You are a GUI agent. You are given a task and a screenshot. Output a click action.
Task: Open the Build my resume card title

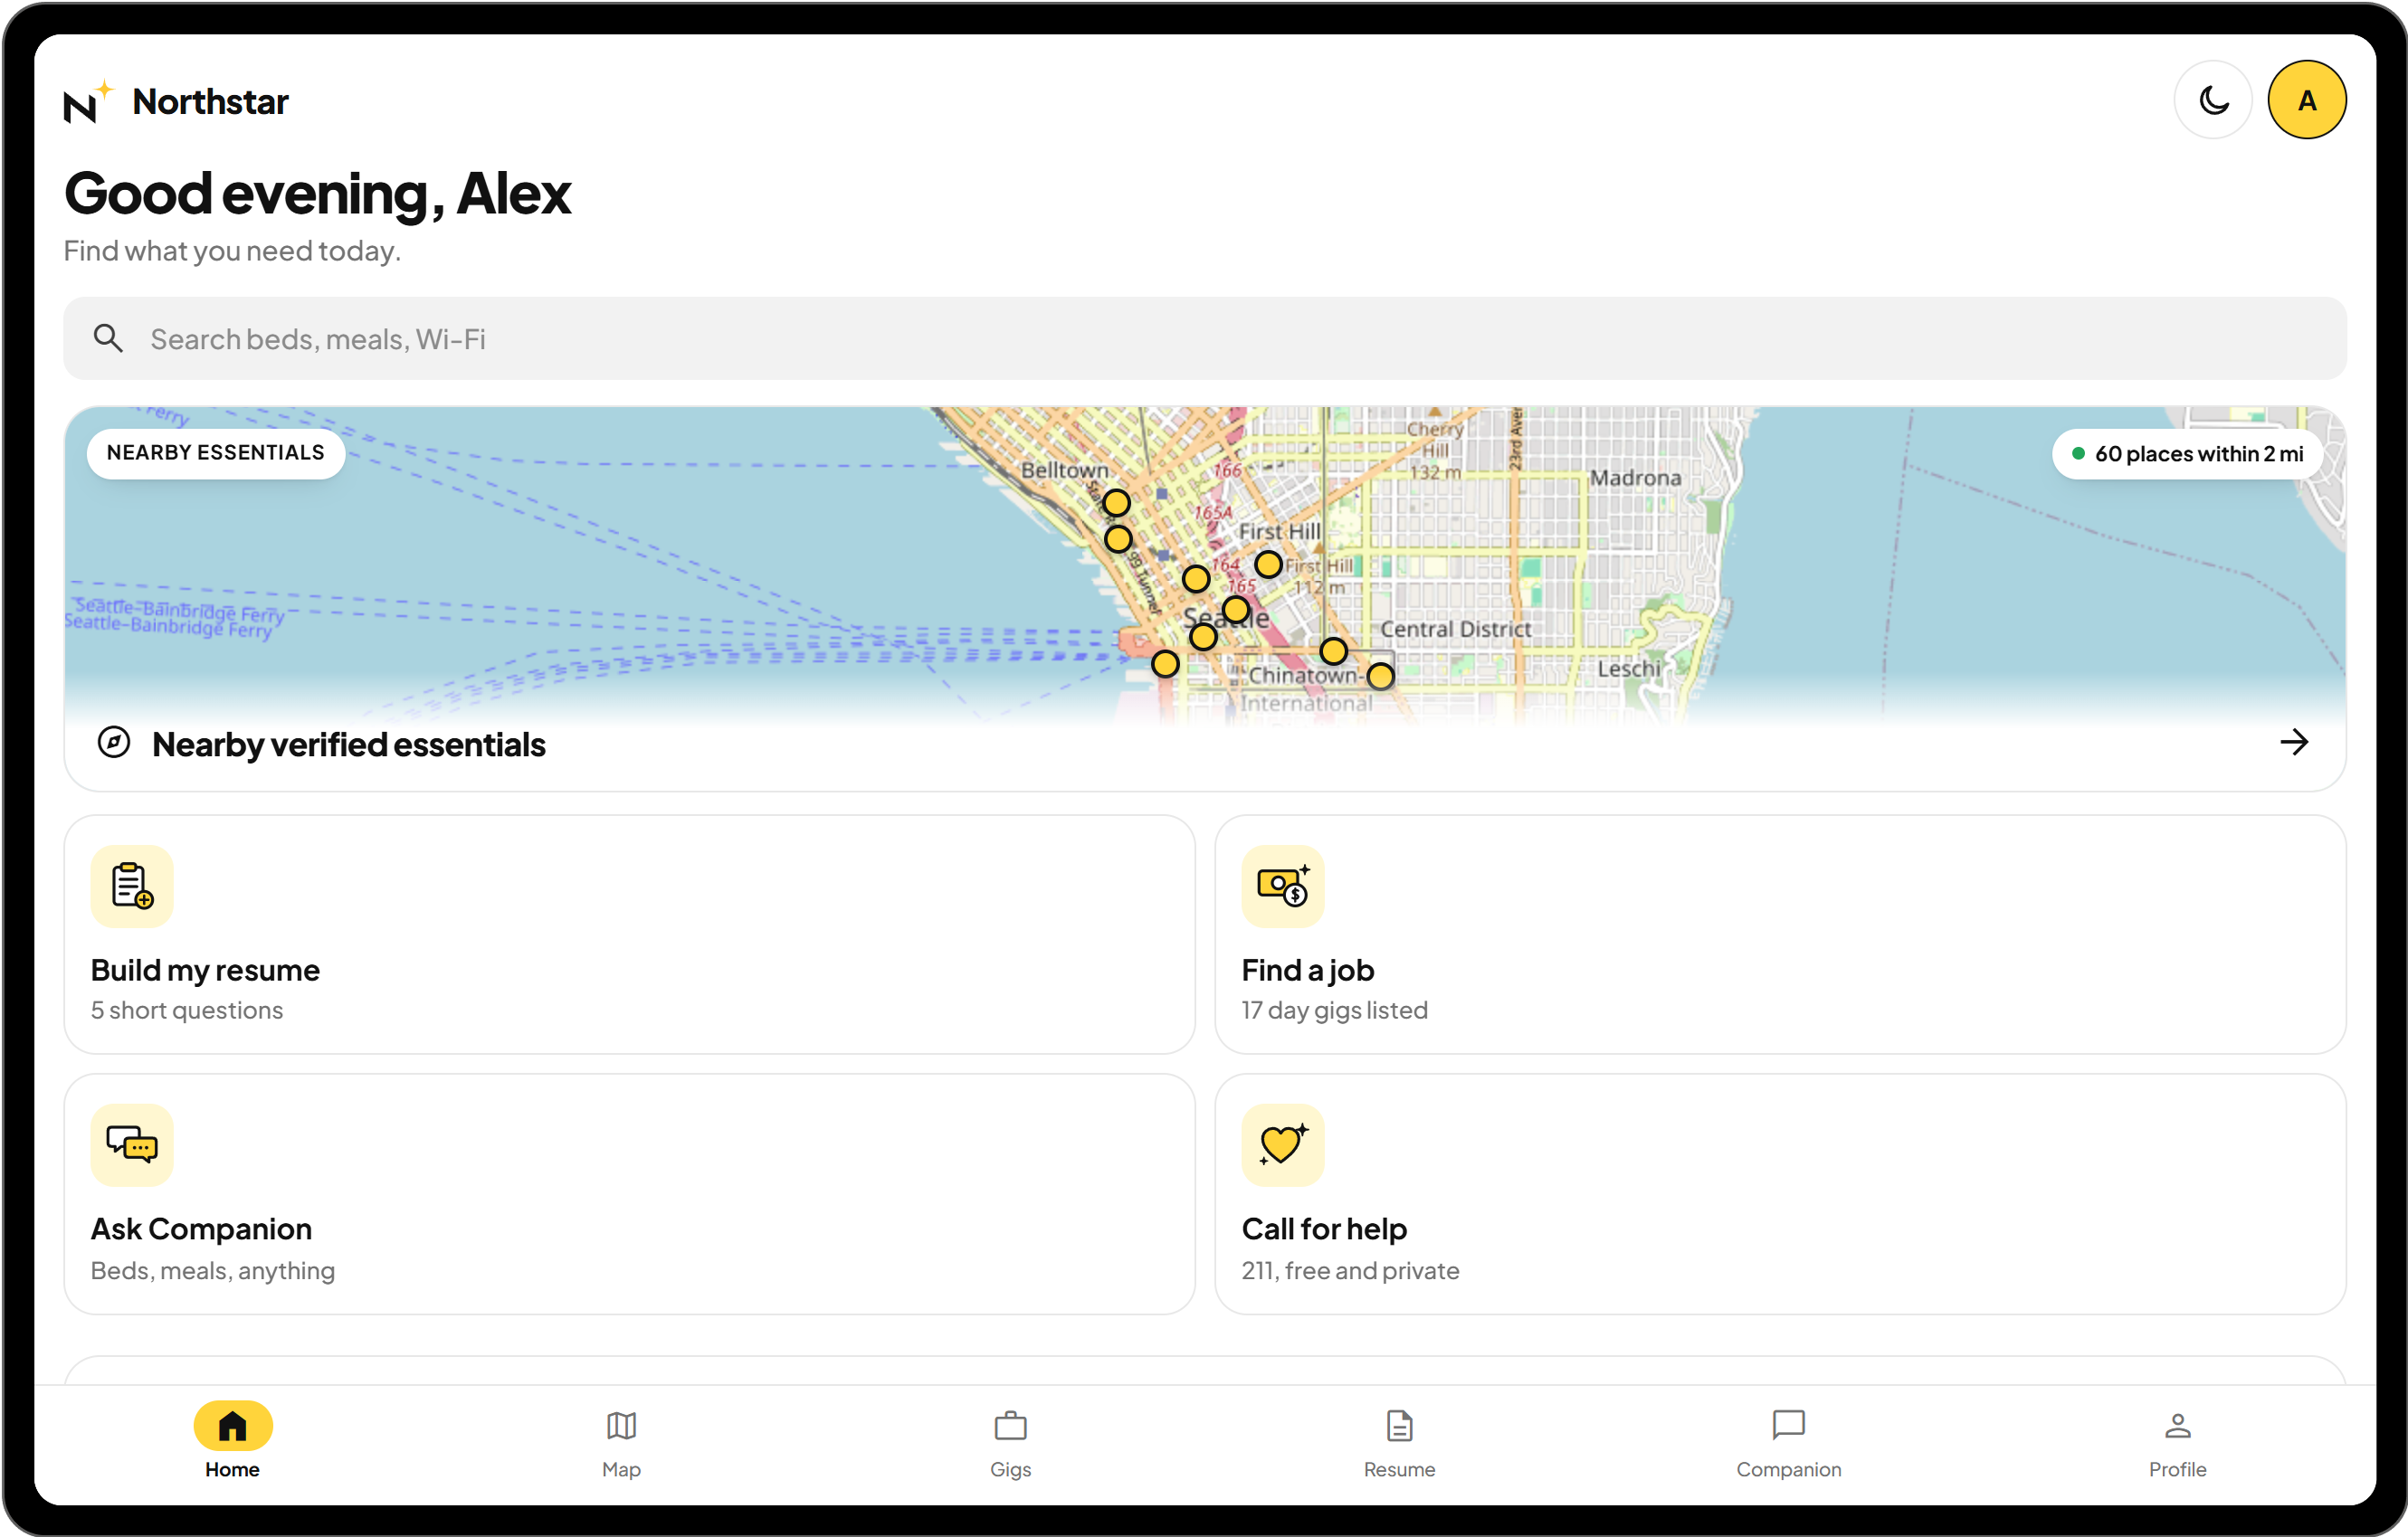pyautogui.click(x=205, y=970)
